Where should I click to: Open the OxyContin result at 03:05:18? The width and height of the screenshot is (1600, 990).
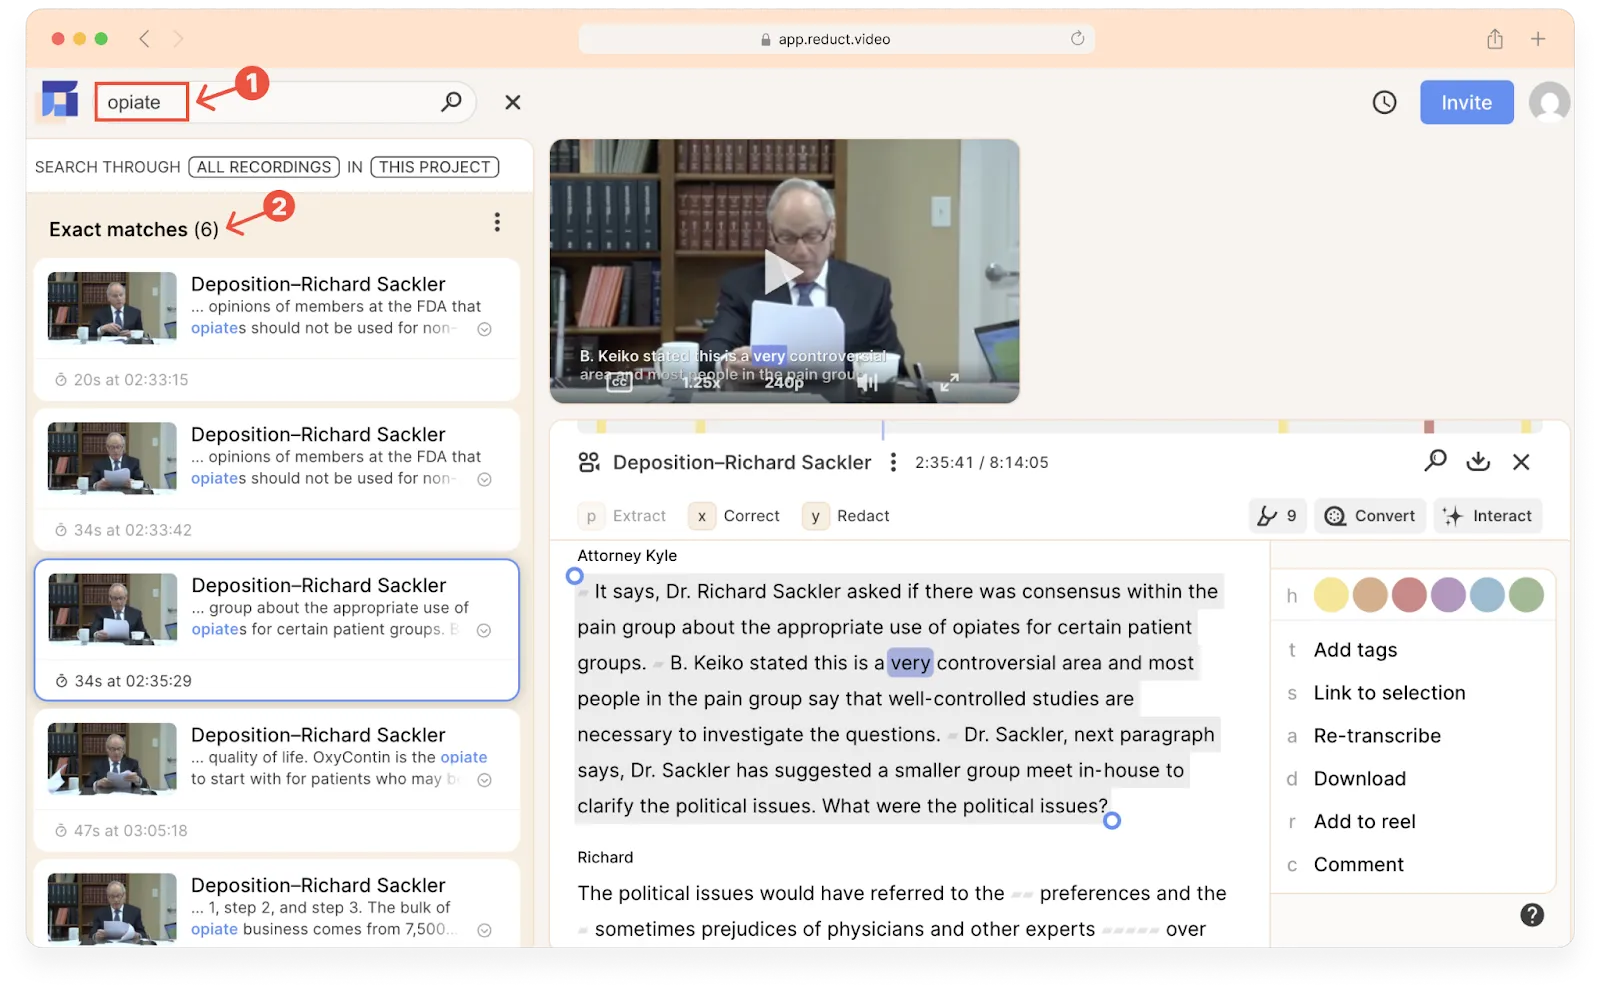click(x=277, y=780)
